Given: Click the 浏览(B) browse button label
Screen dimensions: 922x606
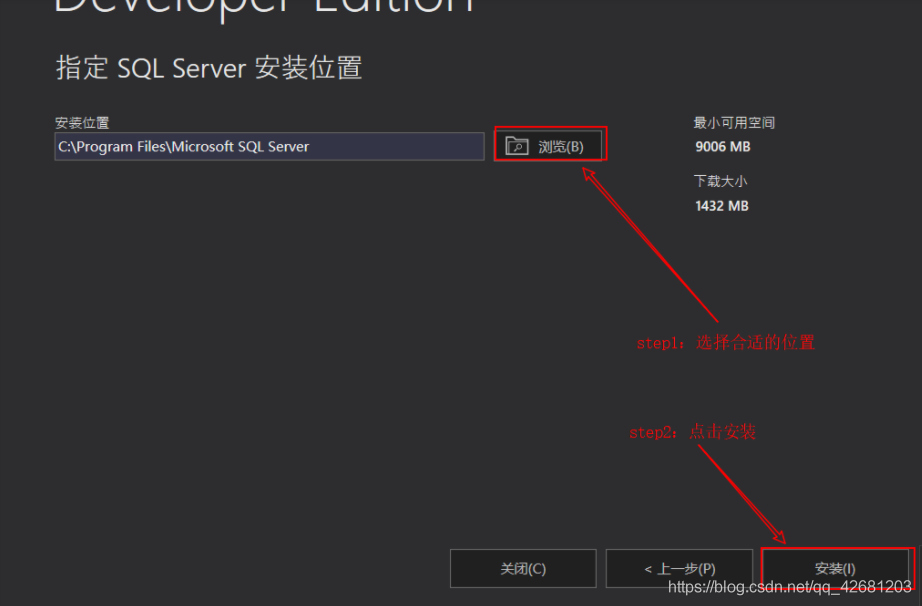Looking at the screenshot, I should 560,146.
